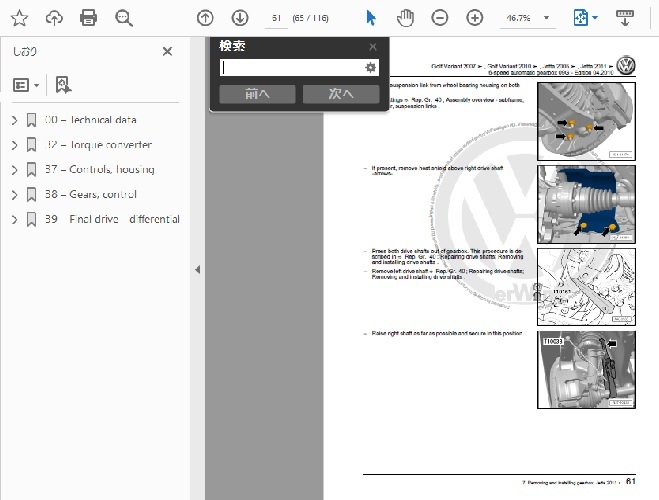Add a new bookmark with icon
The height and width of the screenshot is (500, 659).
(x=63, y=85)
